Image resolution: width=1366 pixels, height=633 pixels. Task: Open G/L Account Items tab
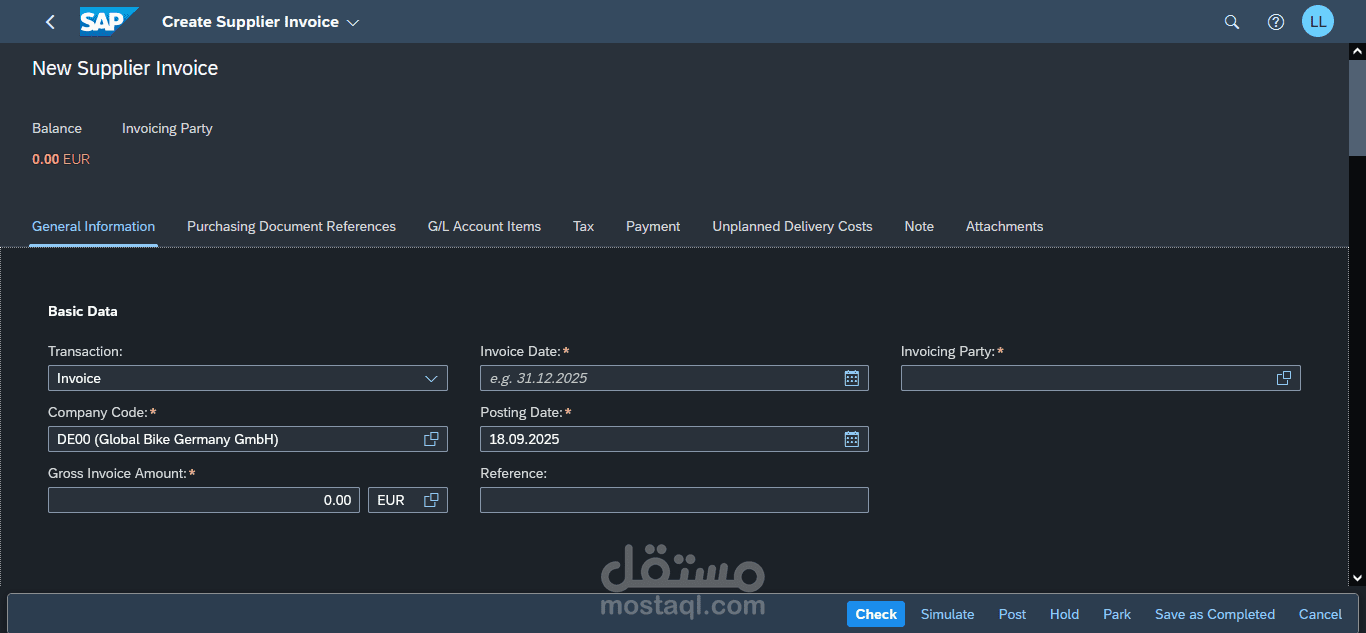pos(484,226)
